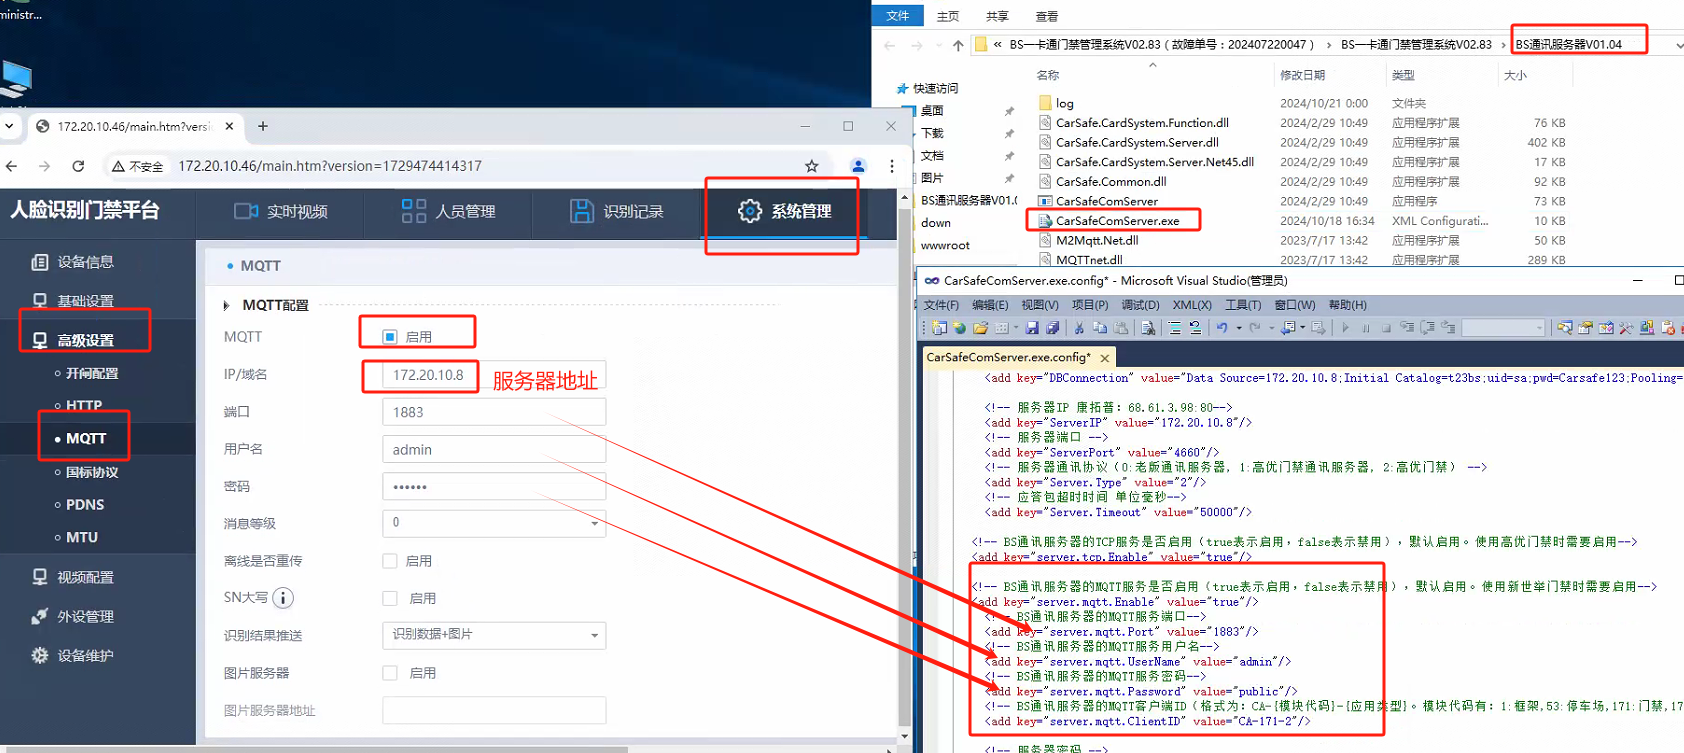Click the Undo arrow icon in Visual Studio
This screenshot has width=1684, height=753.
pyautogui.click(x=1221, y=328)
